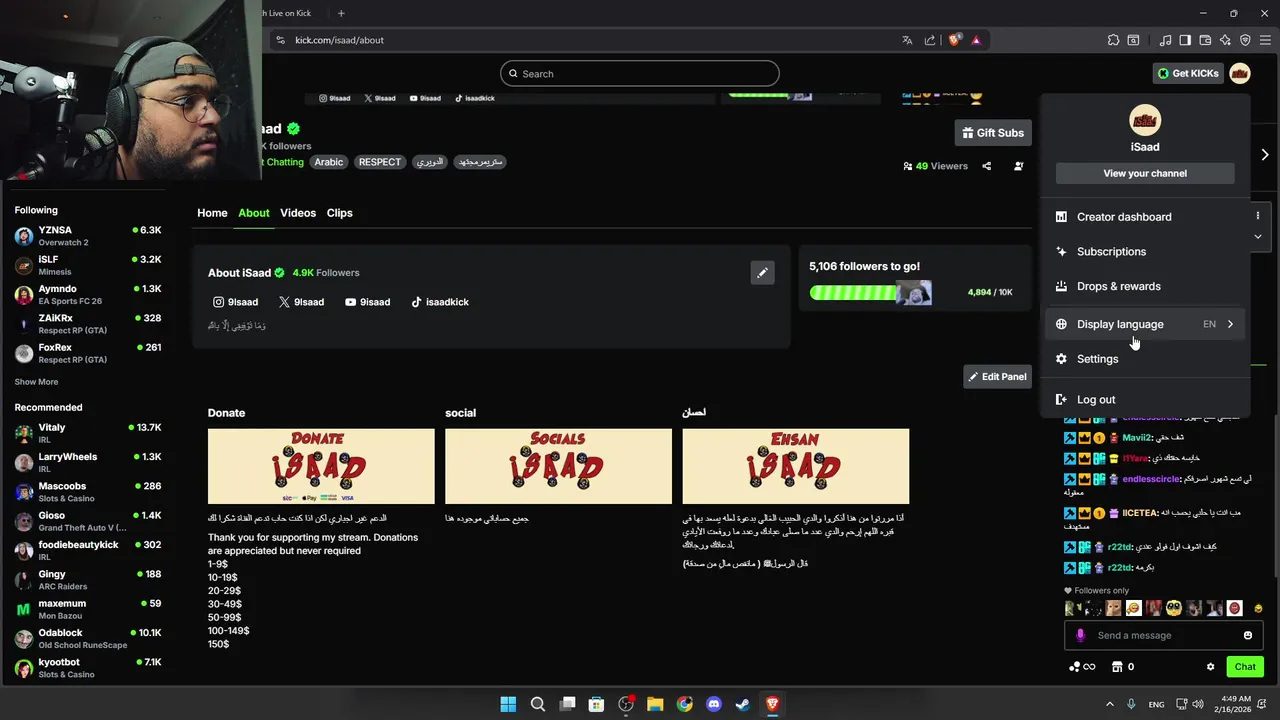Show hidden icons in system tray

[x=1109, y=704]
